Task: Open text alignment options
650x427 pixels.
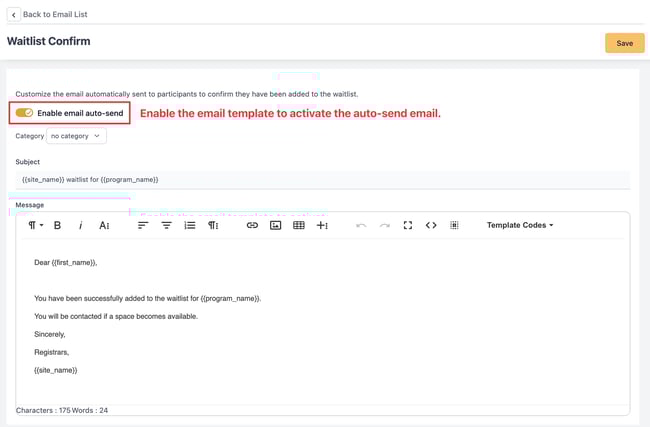Action: (143, 225)
